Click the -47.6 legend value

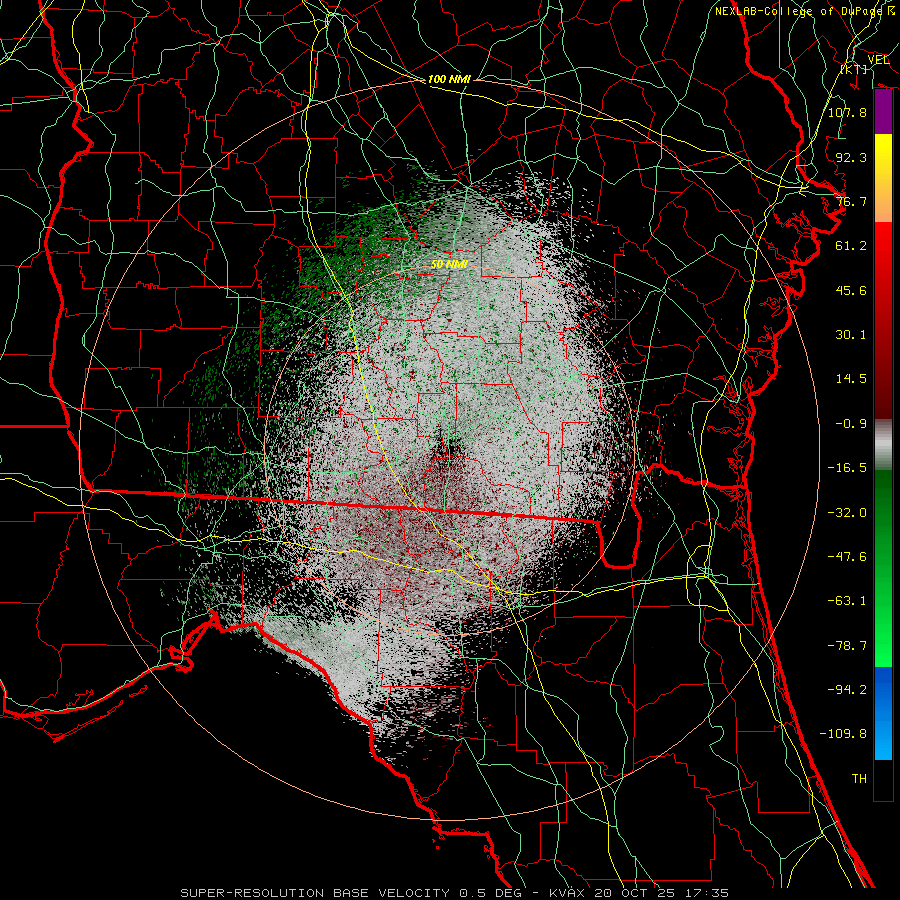pyautogui.click(x=847, y=557)
